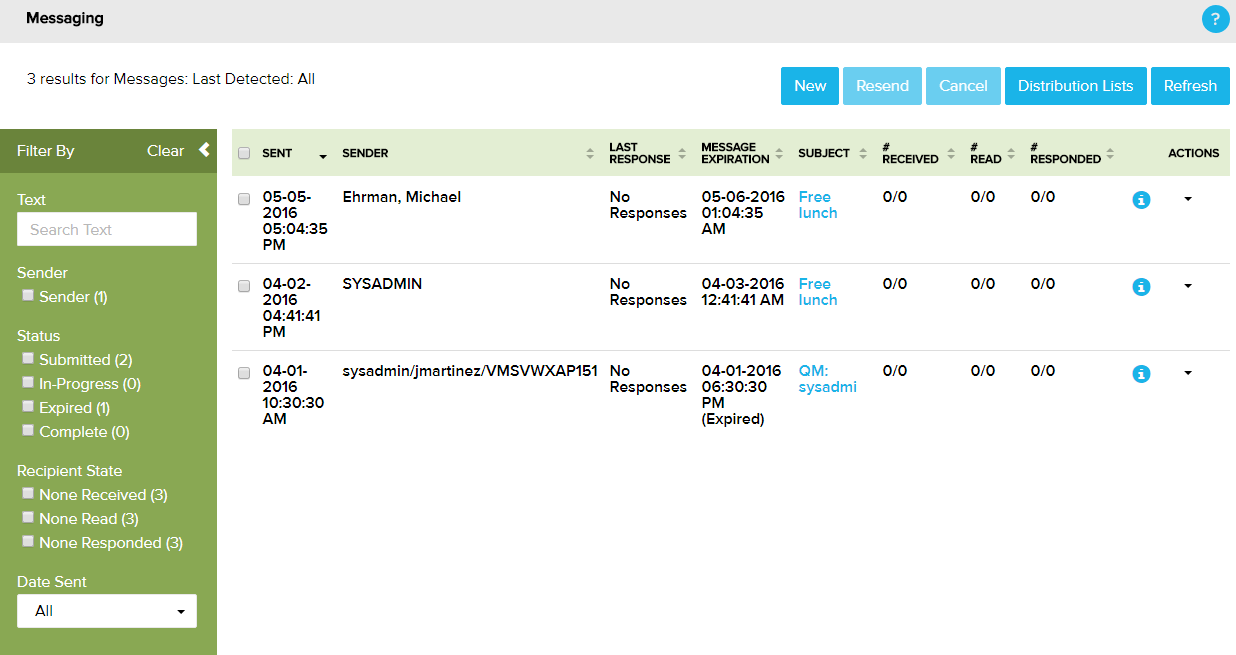Sort by Sender column arrows
1236x655 pixels.
pyautogui.click(x=589, y=154)
